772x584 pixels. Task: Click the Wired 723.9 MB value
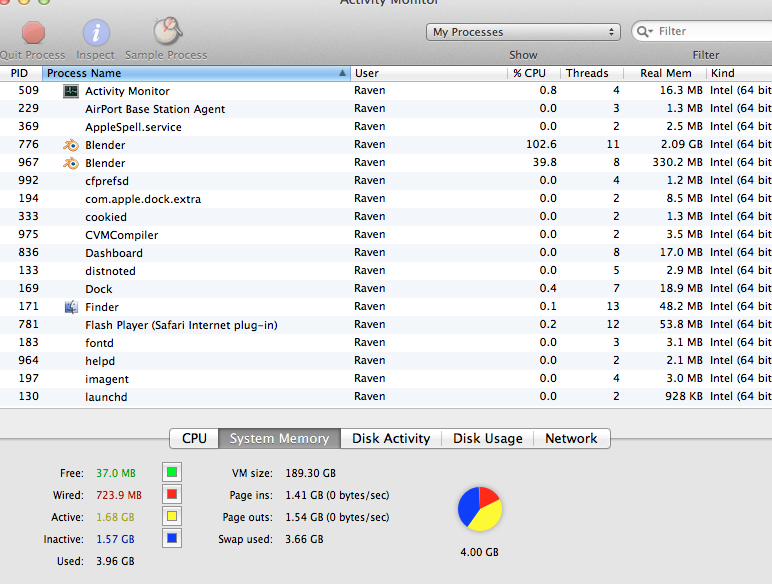[x=119, y=495]
